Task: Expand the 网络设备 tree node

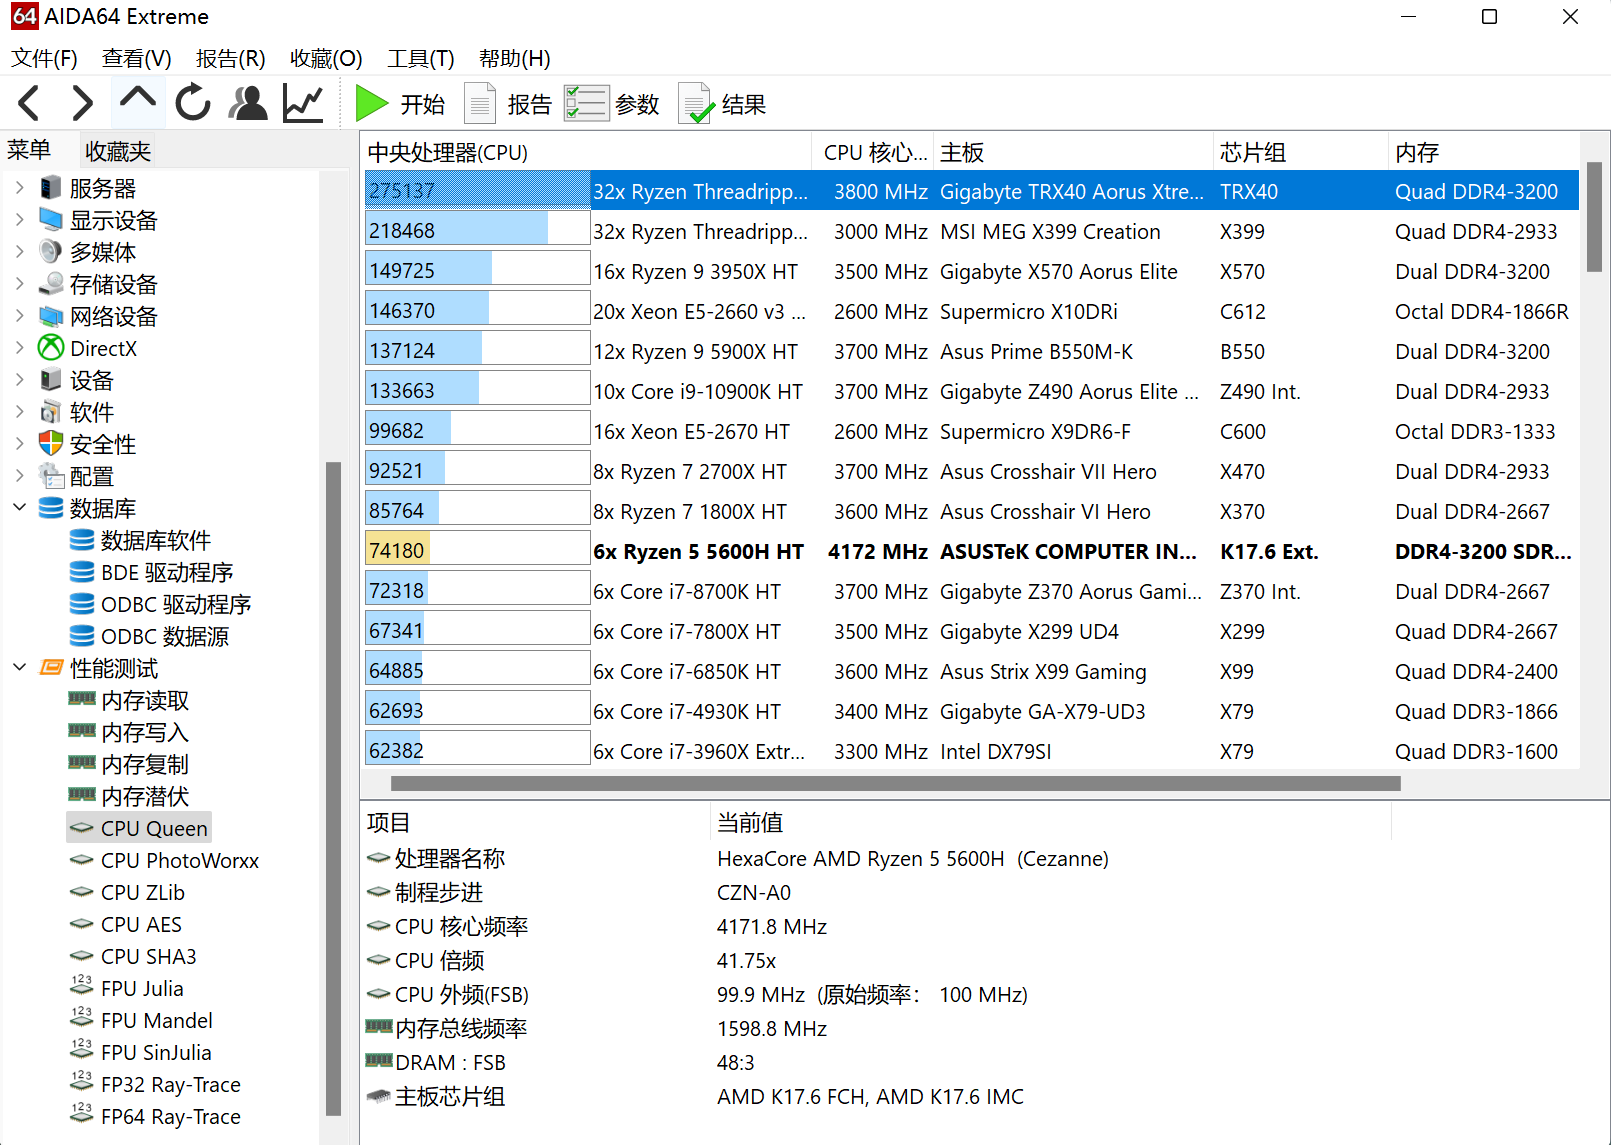Action: tap(20, 315)
